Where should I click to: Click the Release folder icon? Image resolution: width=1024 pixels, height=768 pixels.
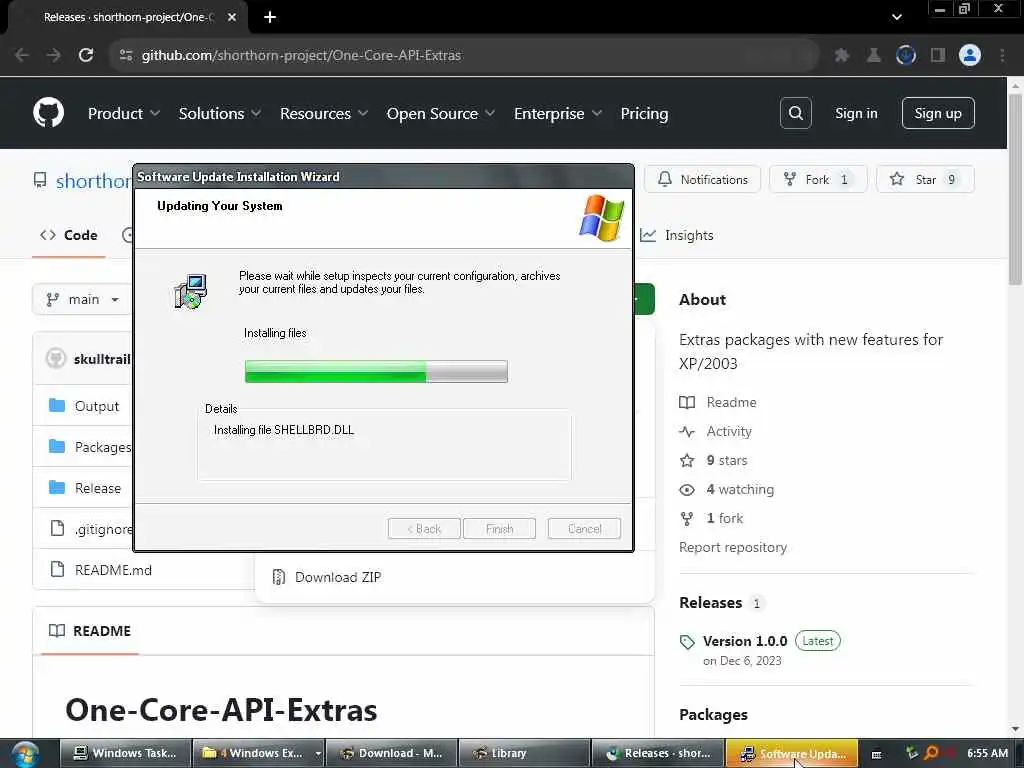click(57, 488)
